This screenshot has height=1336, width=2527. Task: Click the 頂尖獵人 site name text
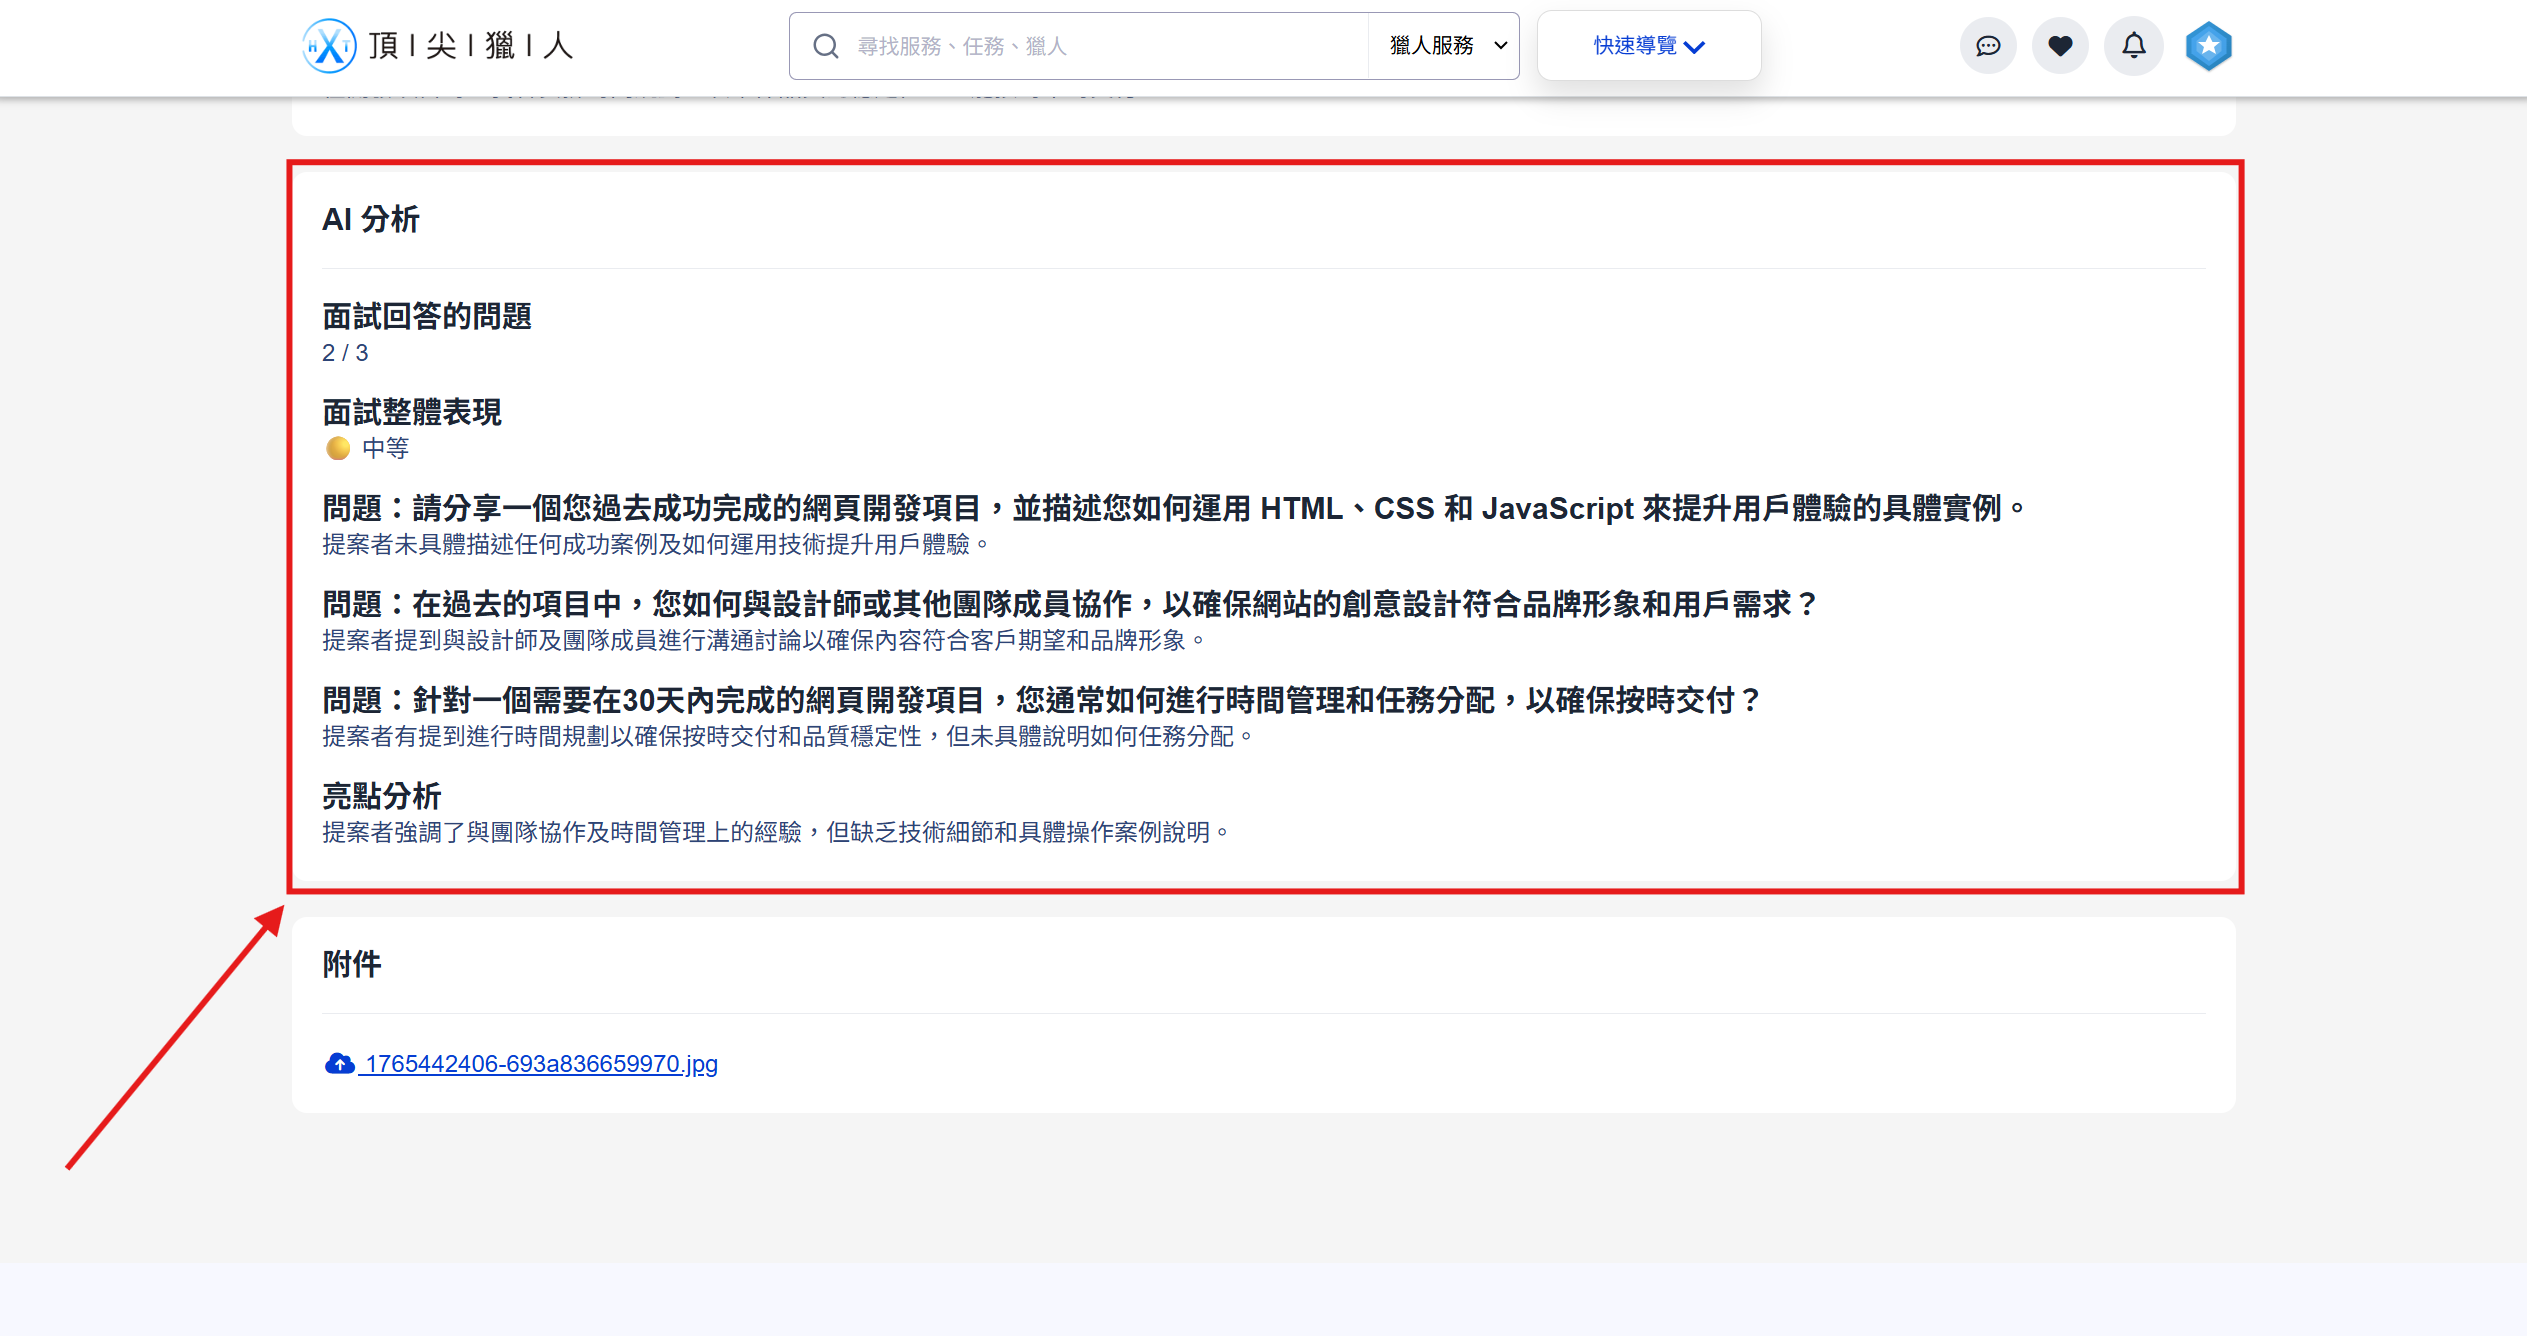point(470,46)
